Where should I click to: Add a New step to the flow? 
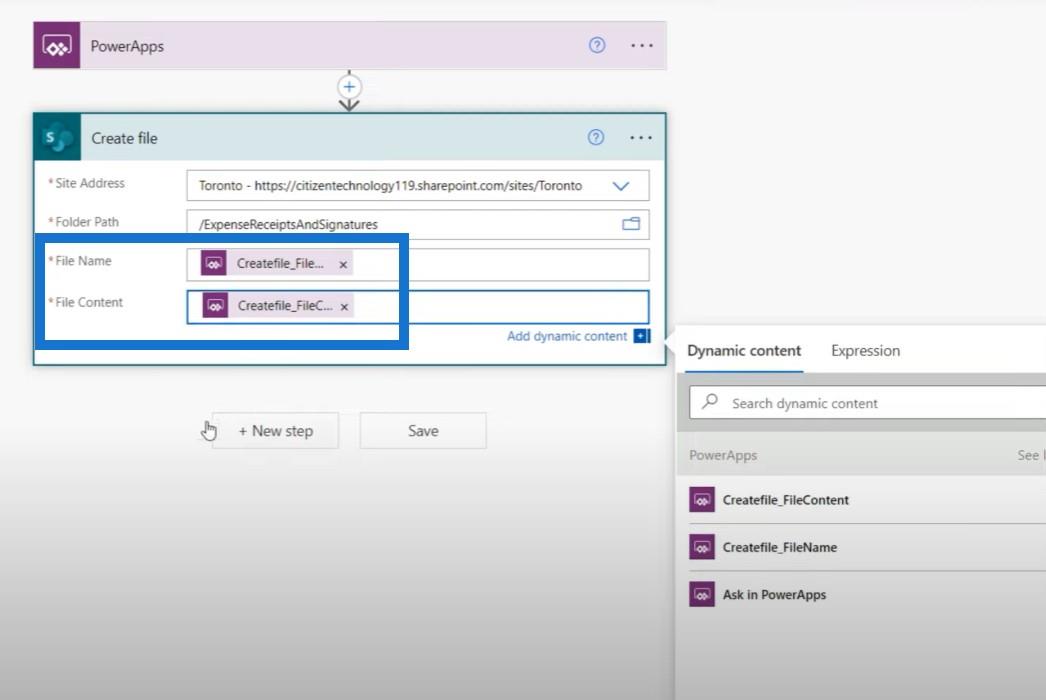click(x=276, y=431)
